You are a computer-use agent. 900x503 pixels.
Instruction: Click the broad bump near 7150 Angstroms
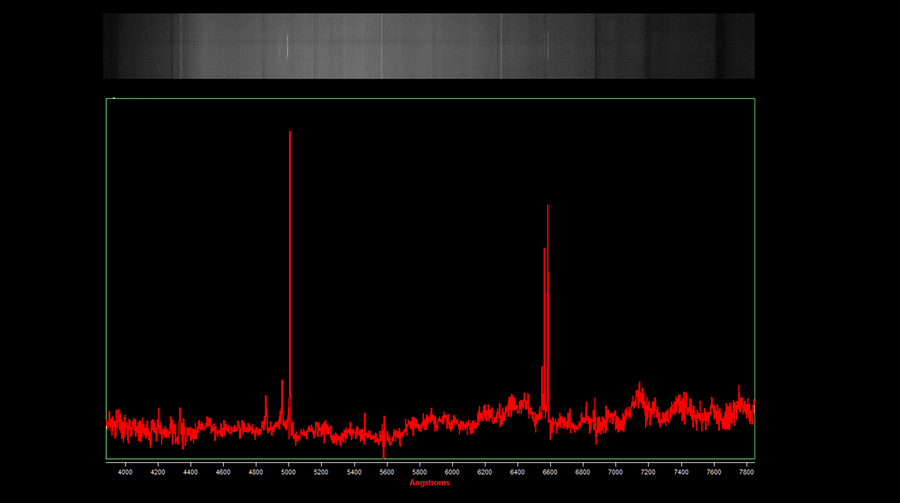639,389
